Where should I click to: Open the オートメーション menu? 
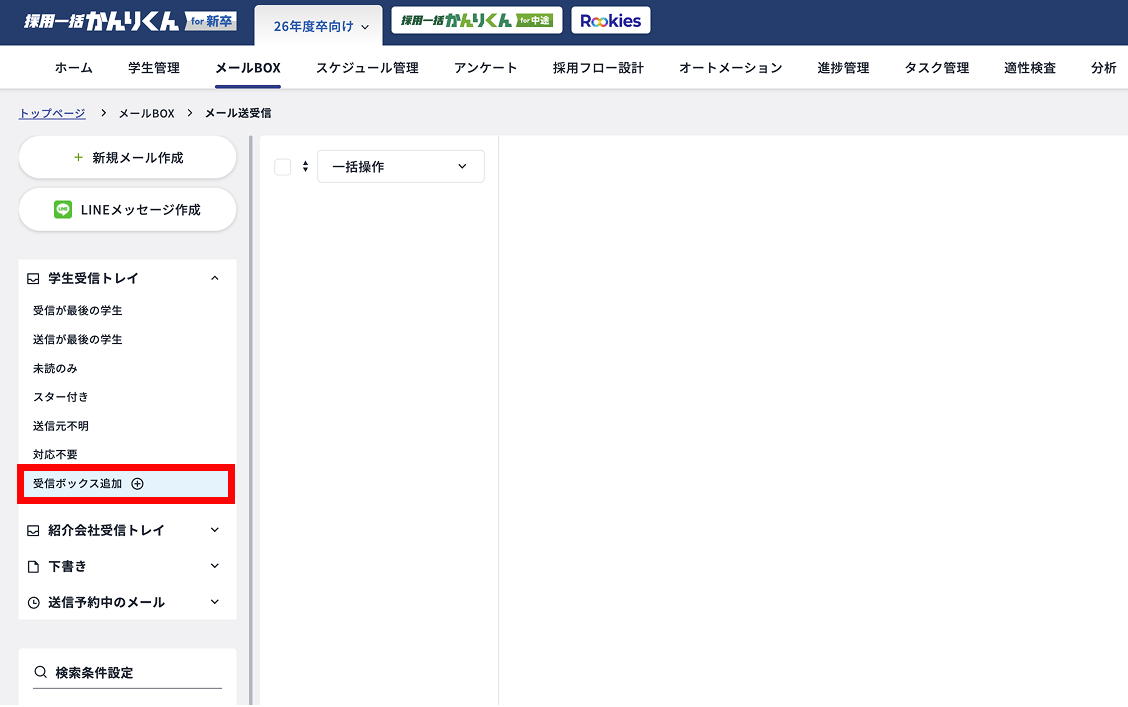[730, 67]
